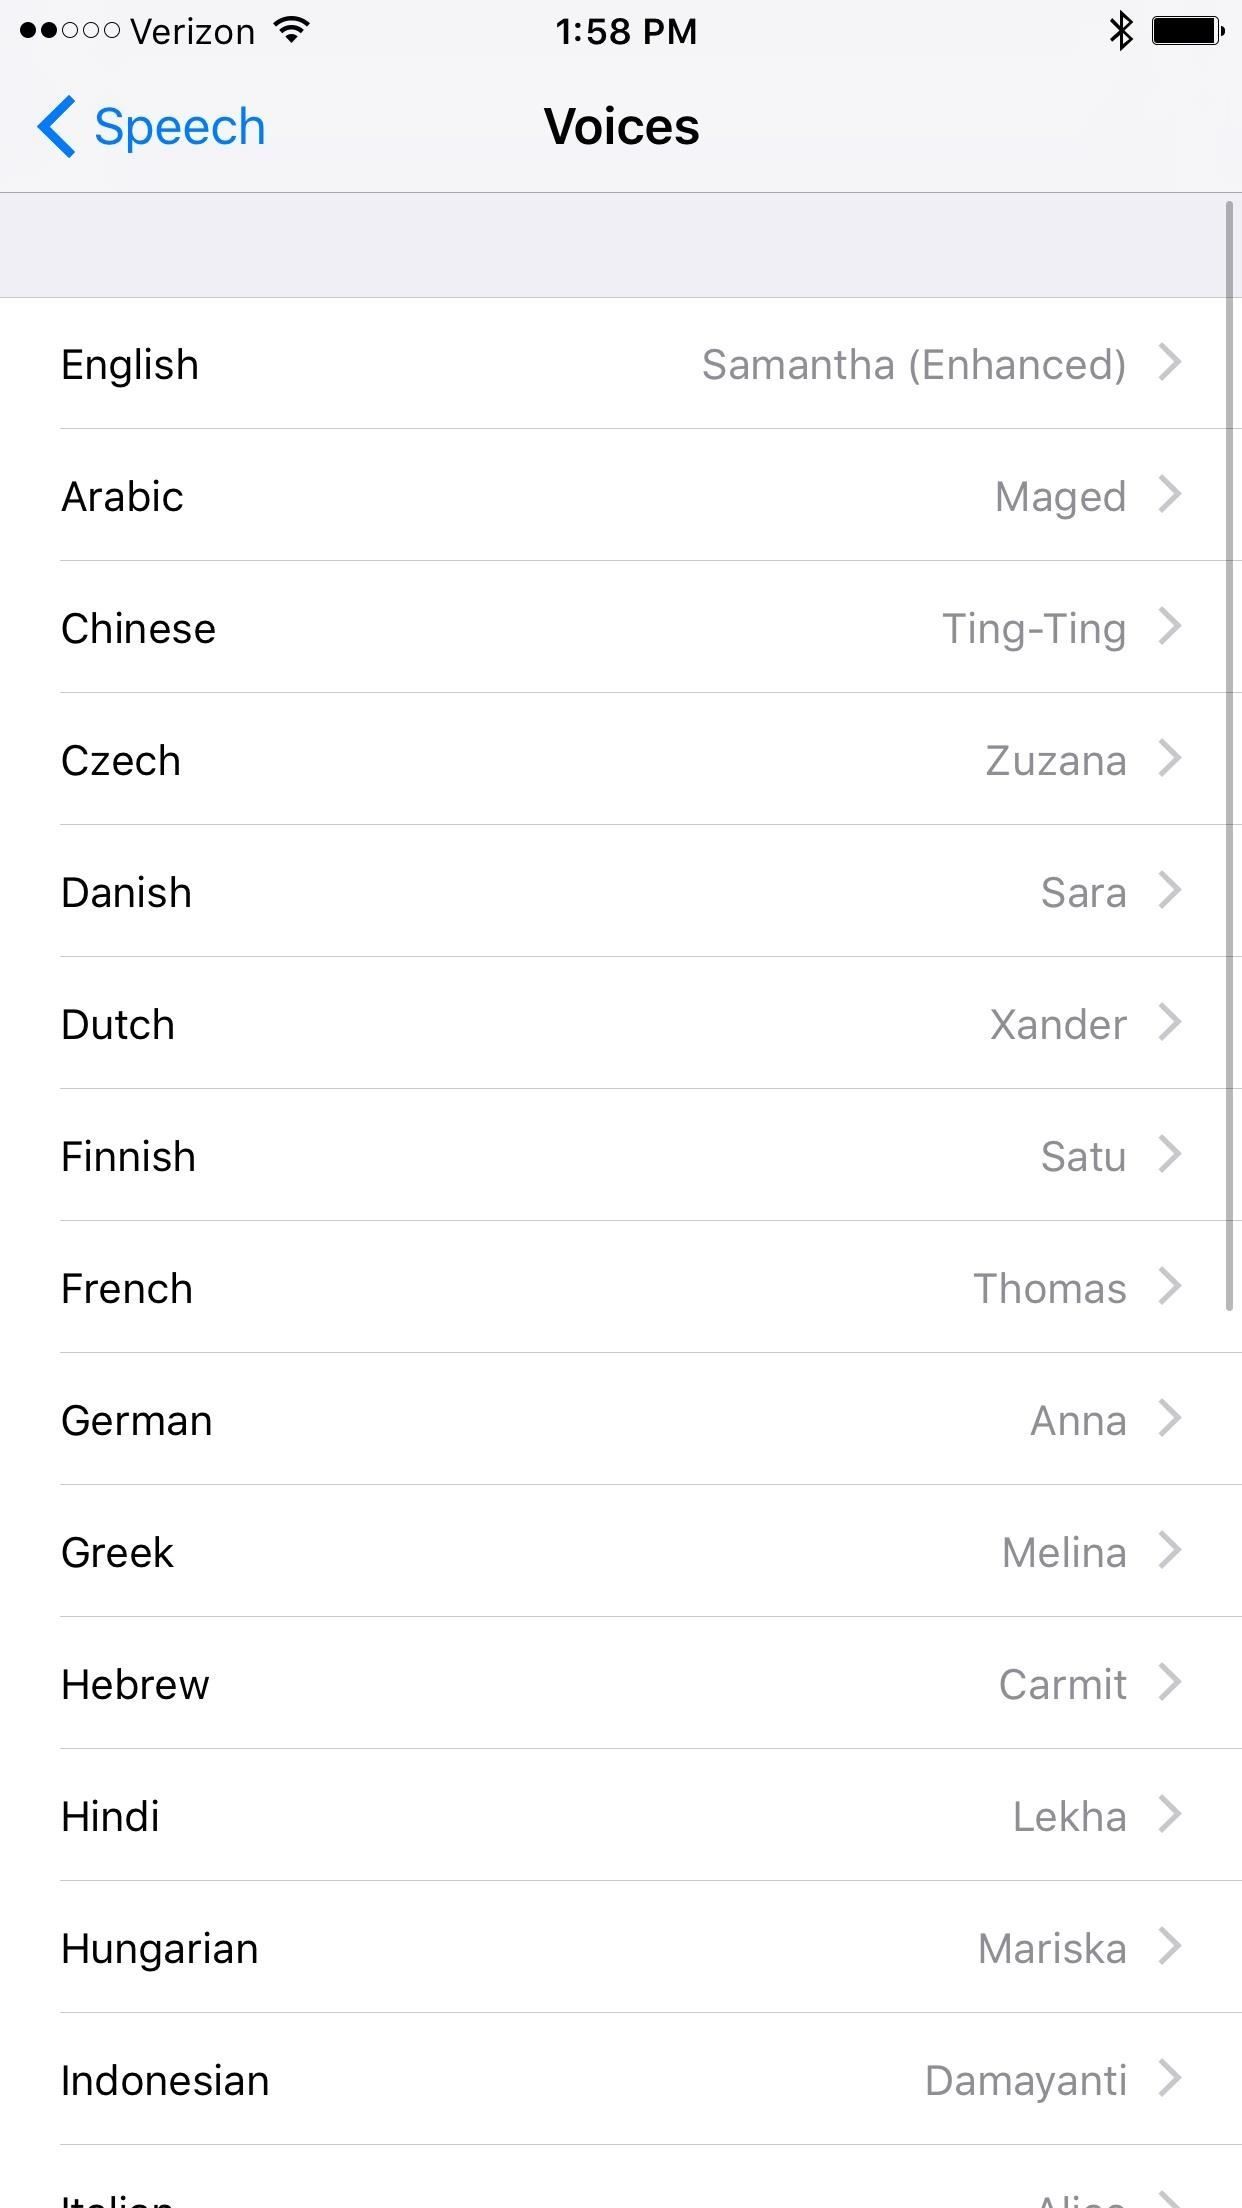Open the Danish voice options
1242x2208 pixels.
point(620,892)
